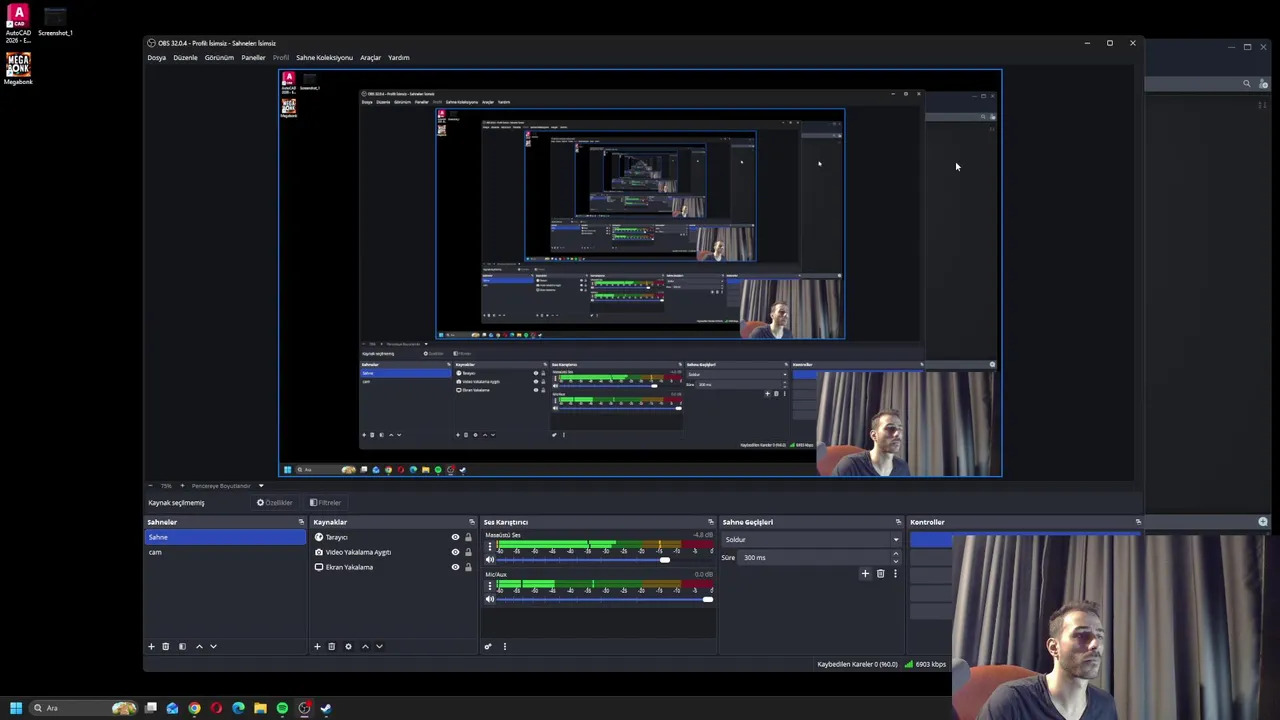Image resolution: width=1280 pixels, height=720 pixels.
Task: Open Soldur transition dropdown
Action: coord(810,540)
